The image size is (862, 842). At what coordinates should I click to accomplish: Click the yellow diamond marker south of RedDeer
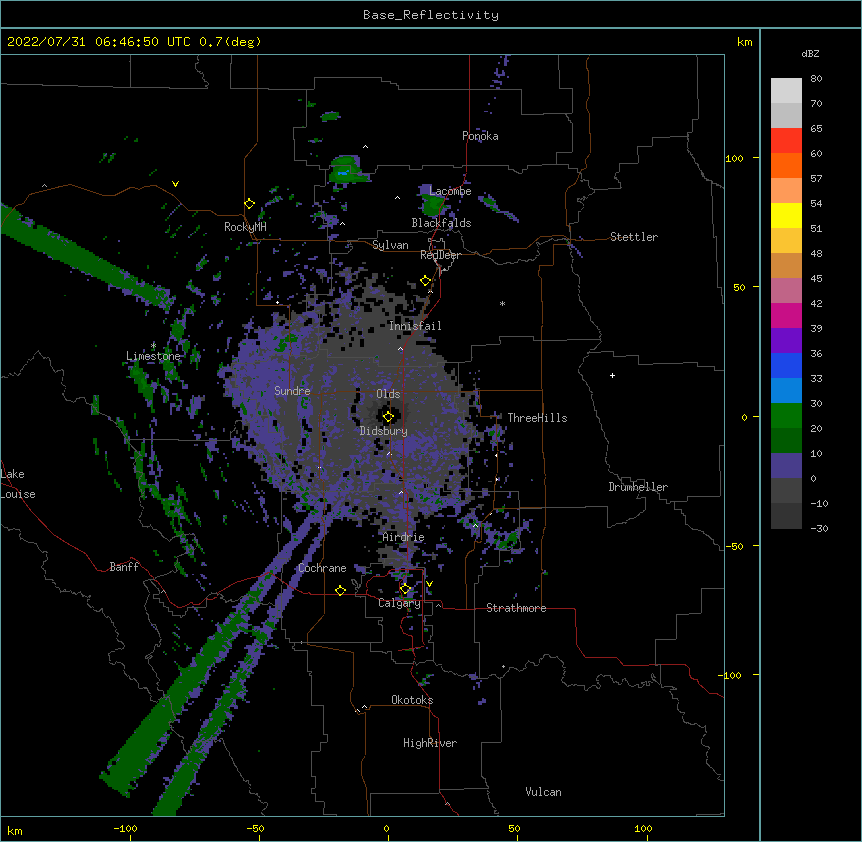(426, 281)
